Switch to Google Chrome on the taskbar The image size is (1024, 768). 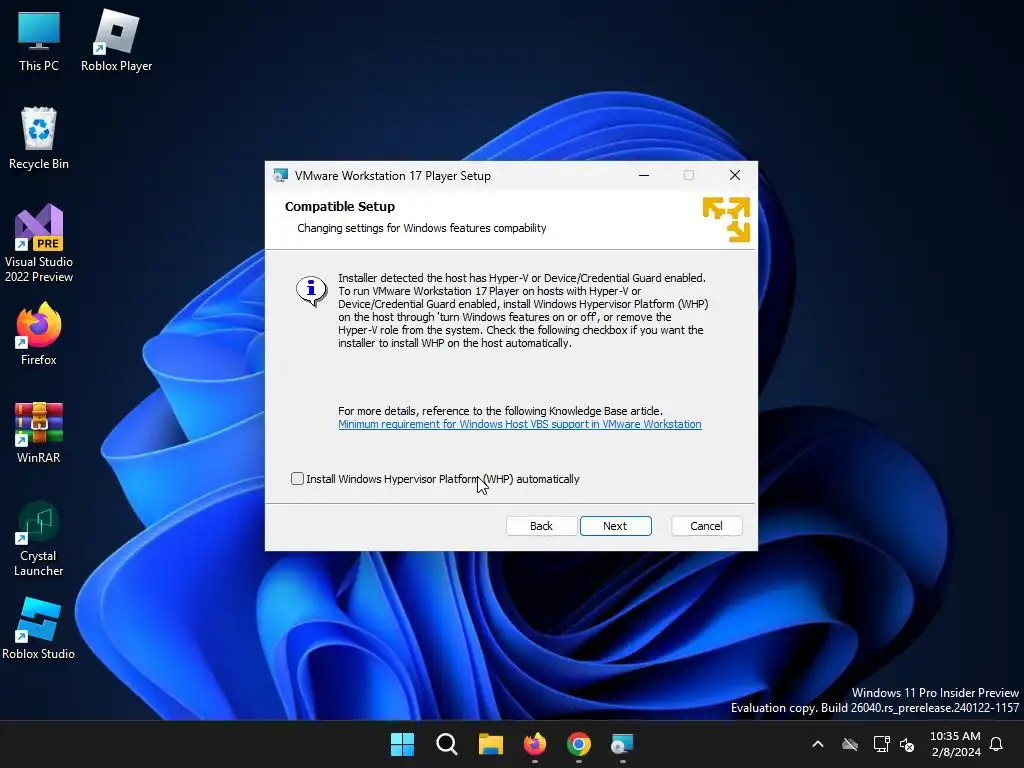(579, 744)
